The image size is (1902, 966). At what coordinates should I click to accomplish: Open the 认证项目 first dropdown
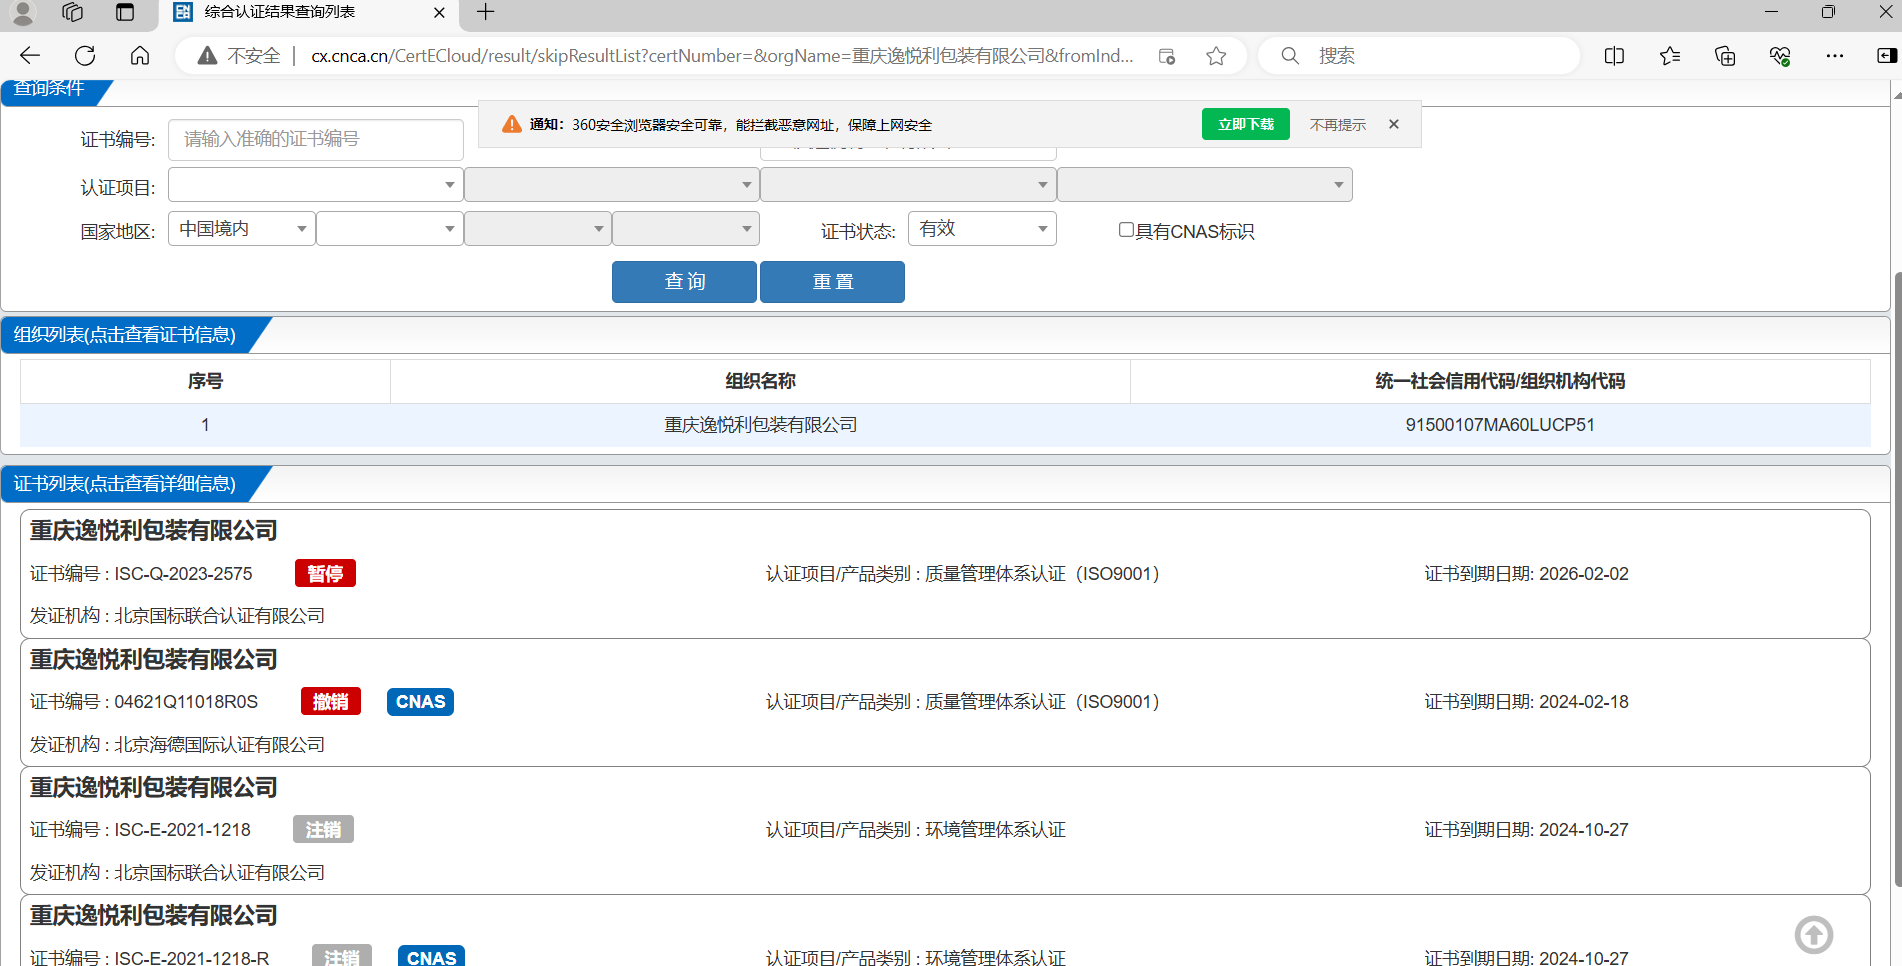(x=316, y=185)
